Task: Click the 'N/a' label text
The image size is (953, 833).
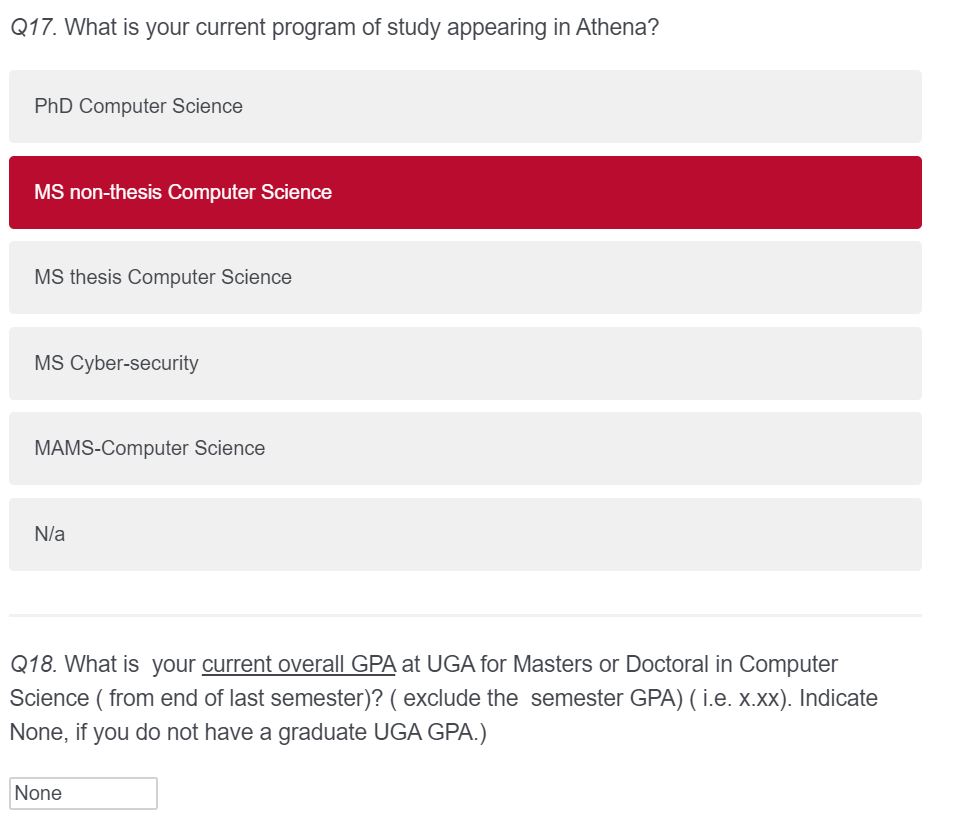Action: (x=49, y=534)
